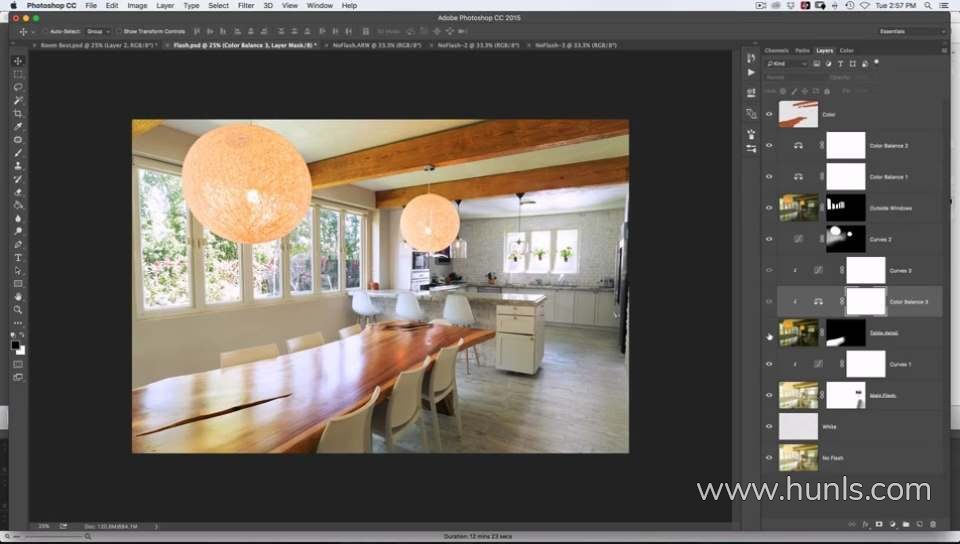Select the Dodge tool
Screen dimensions: 960x544
tap(18, 231)
